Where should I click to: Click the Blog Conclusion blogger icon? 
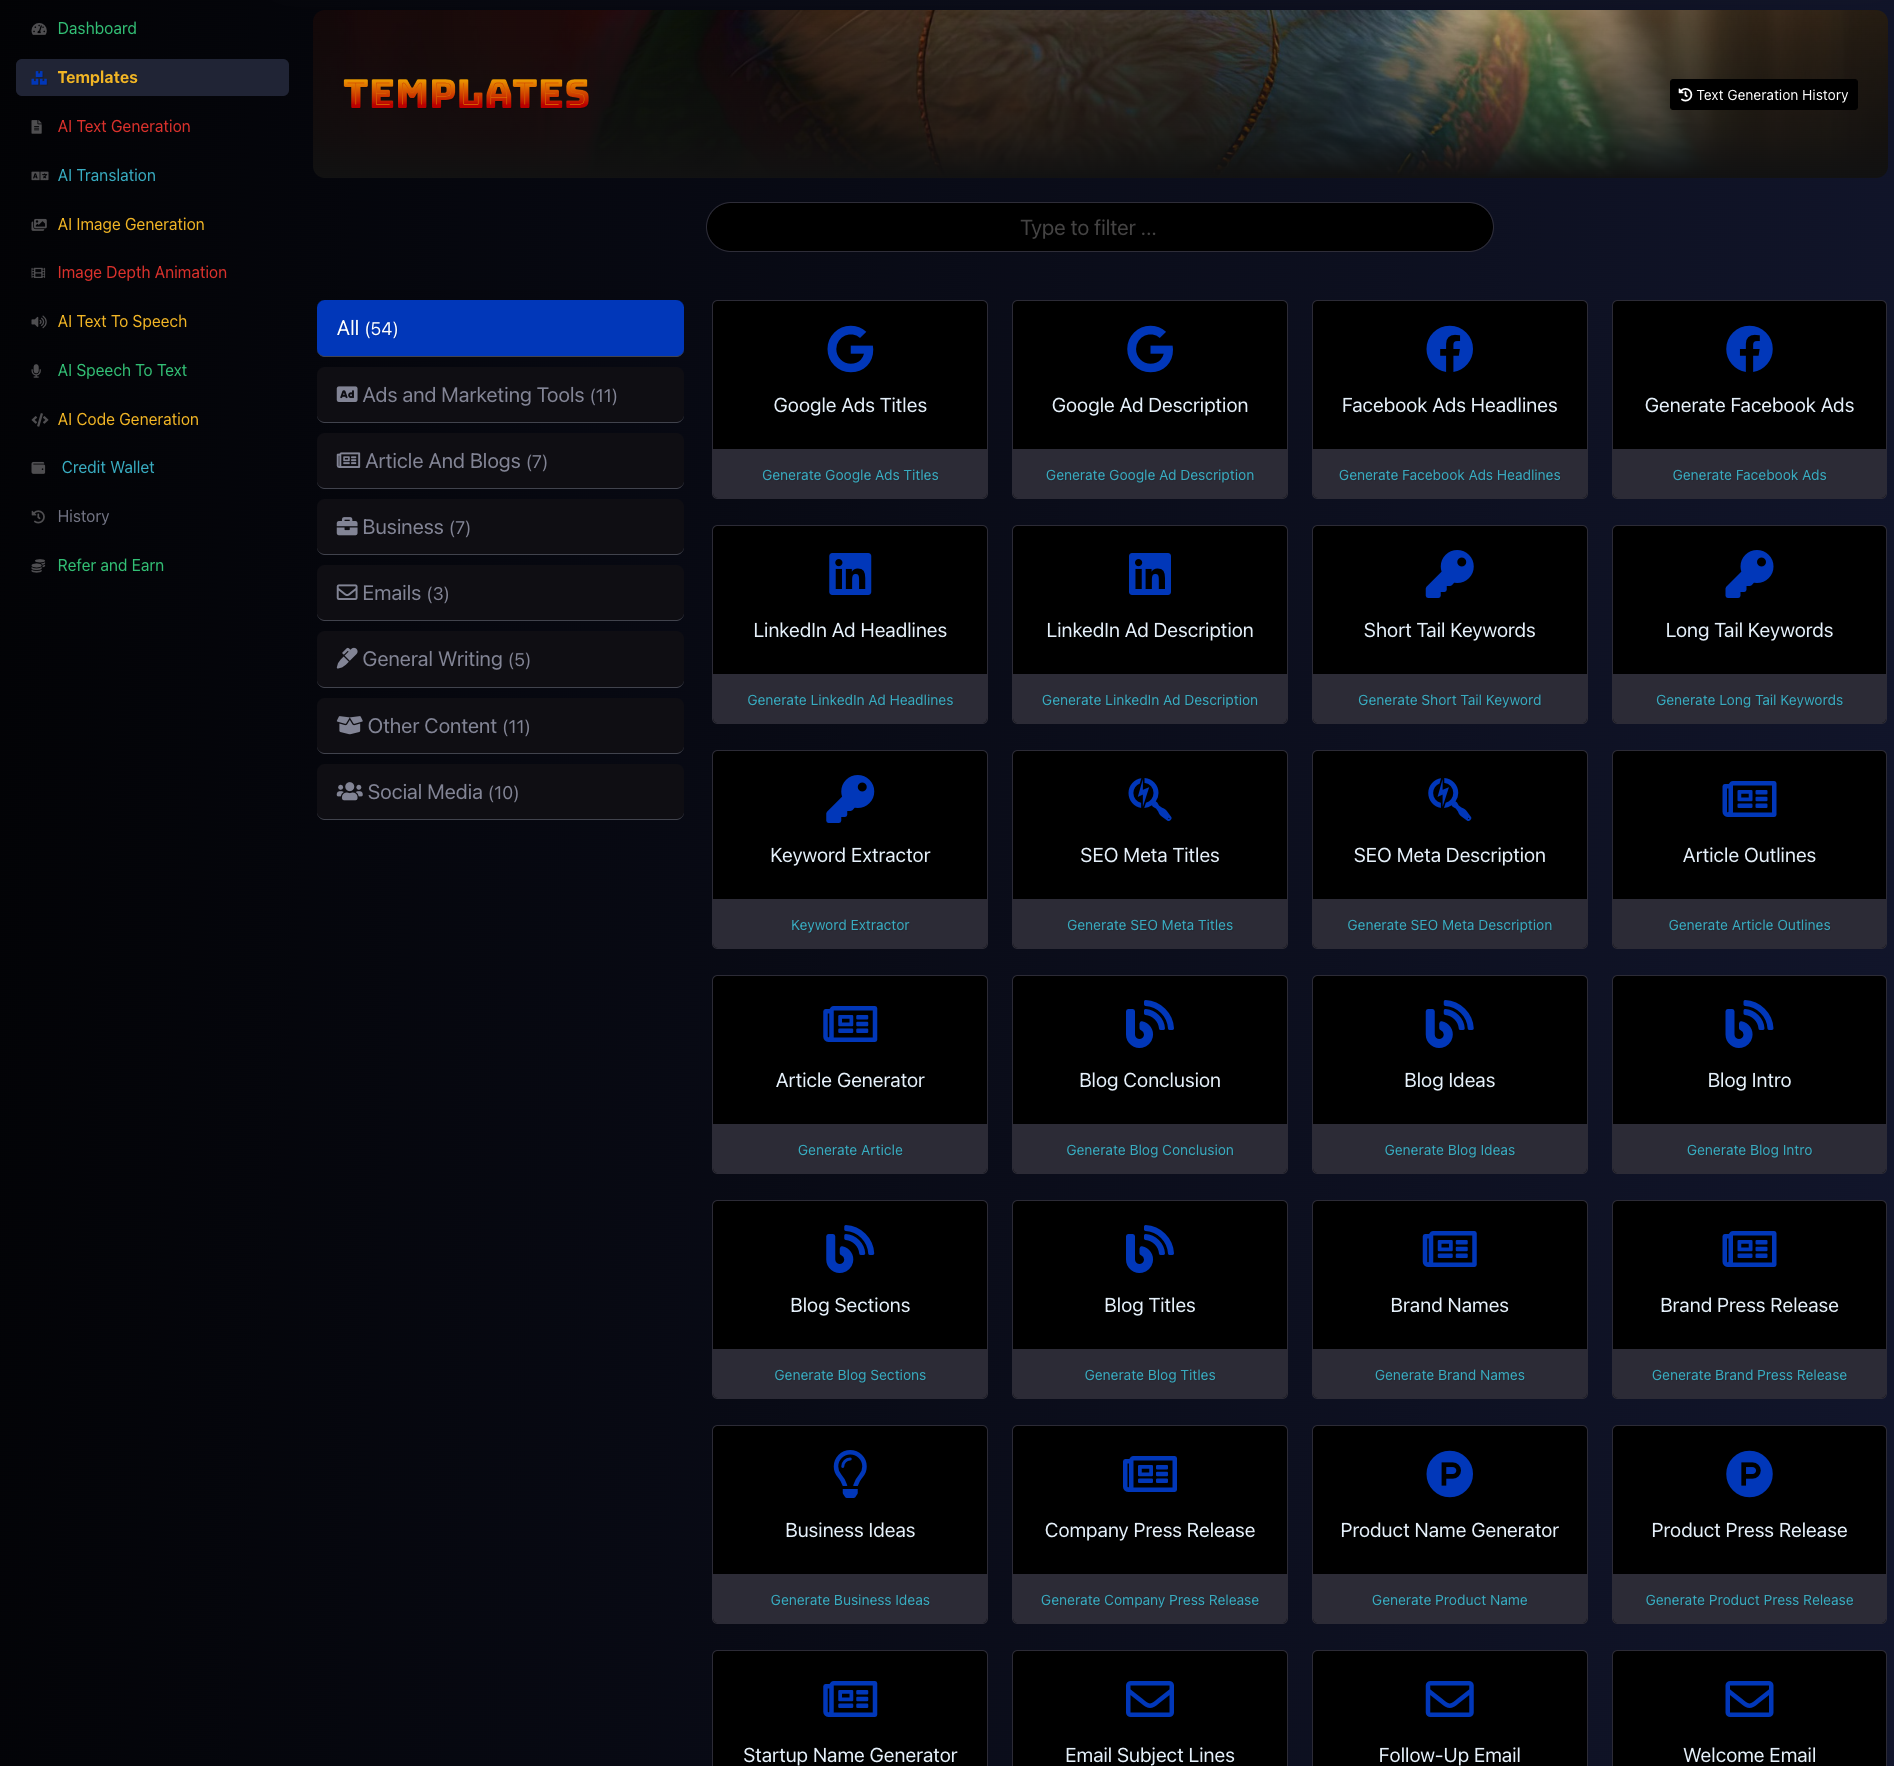1149,1024
